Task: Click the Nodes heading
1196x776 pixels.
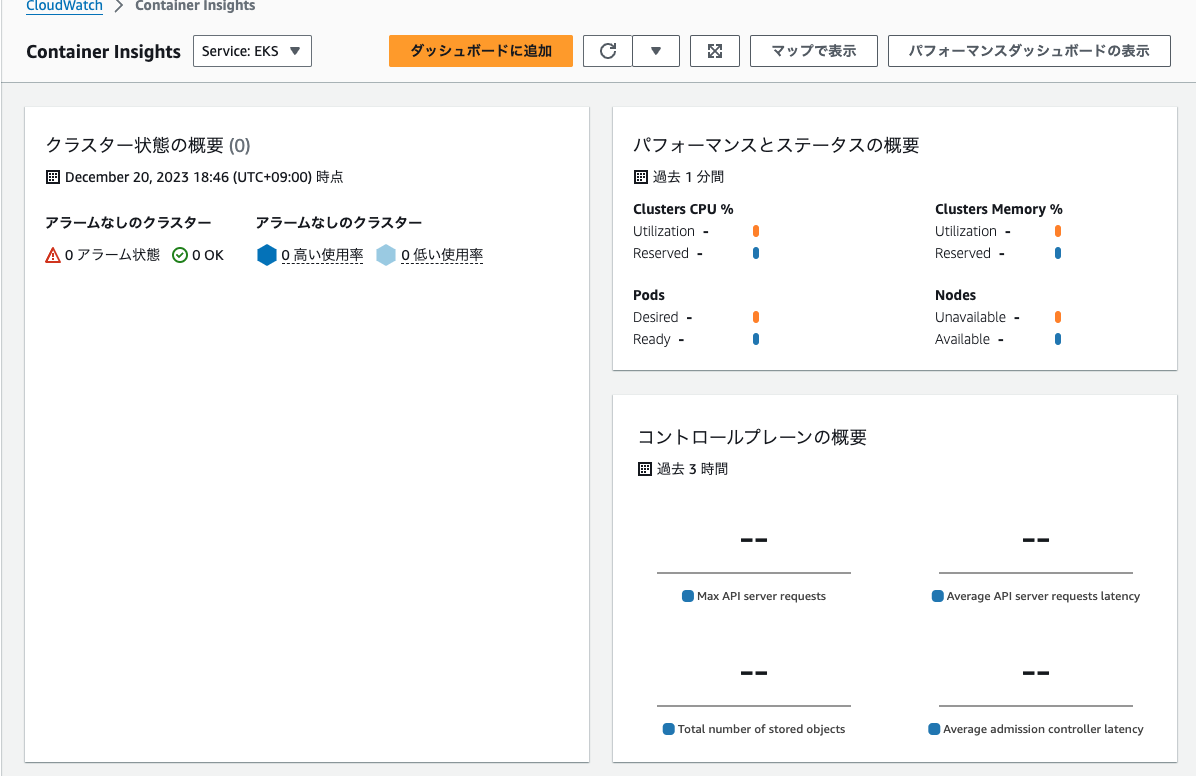Action: coord(956,295)
